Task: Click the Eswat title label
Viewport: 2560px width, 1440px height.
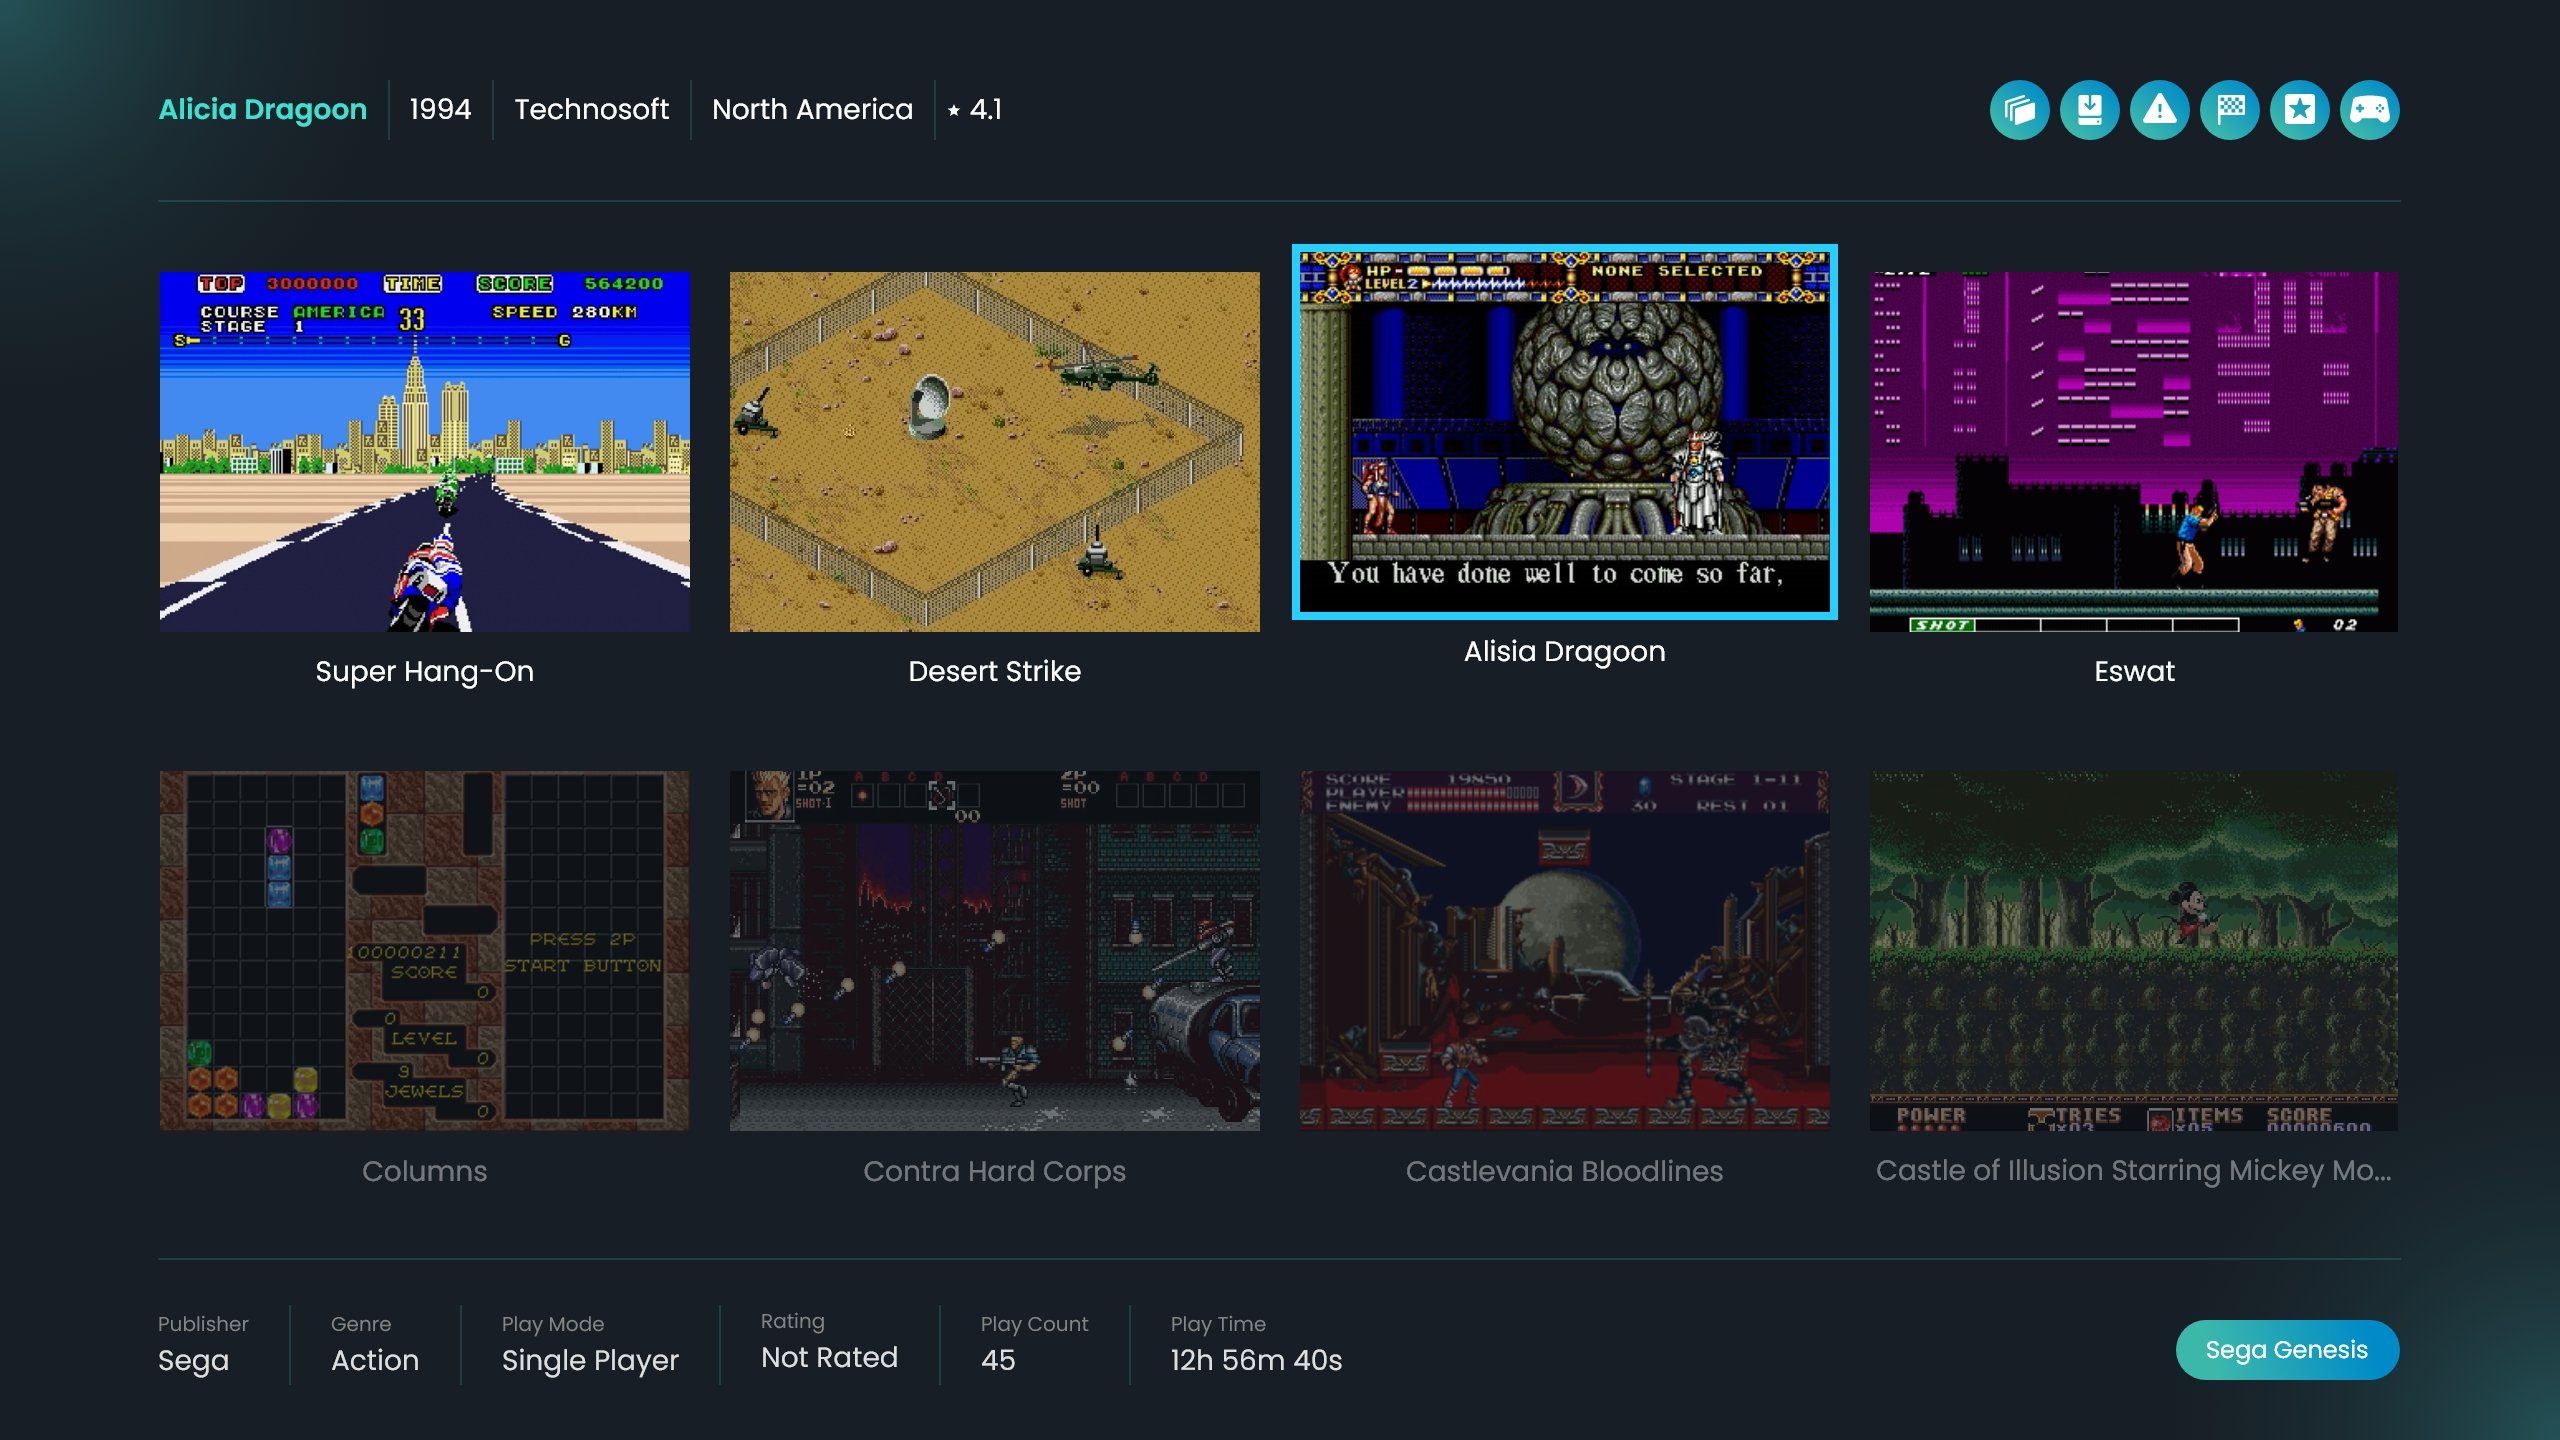Action: pos(2134,671)
